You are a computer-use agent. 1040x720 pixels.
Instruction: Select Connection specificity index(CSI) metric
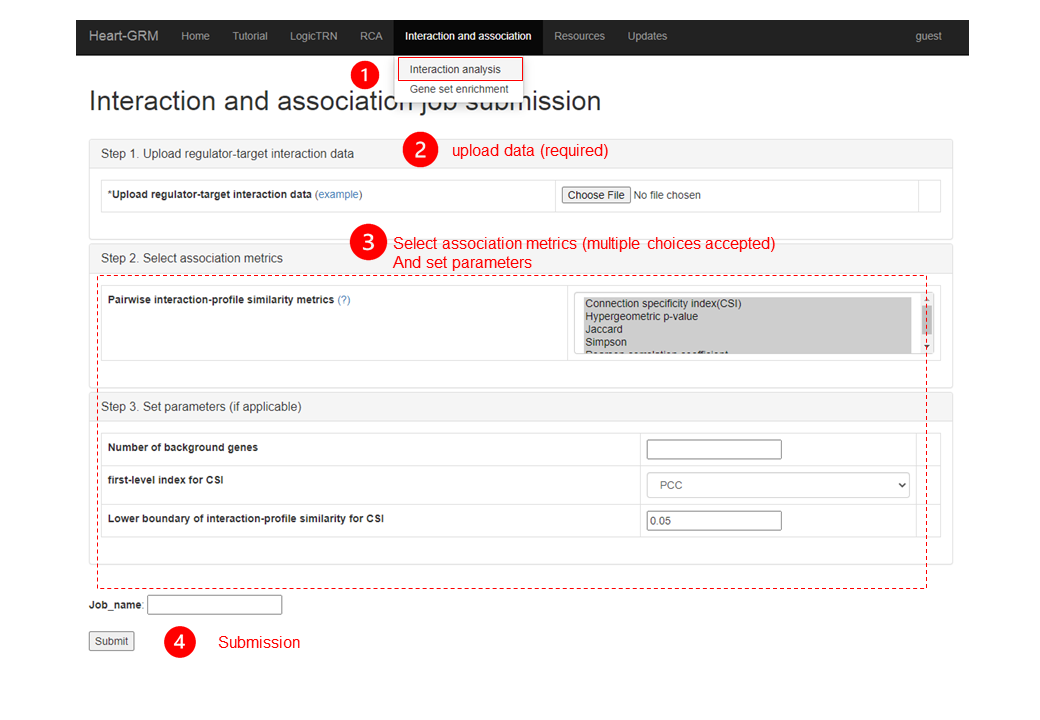coord(747,304)
